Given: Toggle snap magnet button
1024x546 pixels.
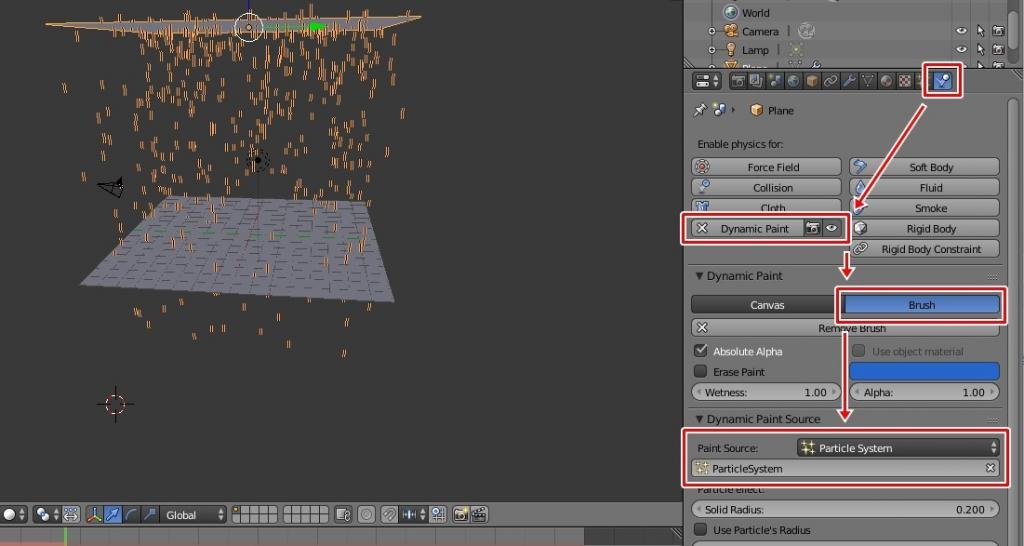Looking at the screenshot, I should pos(389,515).
